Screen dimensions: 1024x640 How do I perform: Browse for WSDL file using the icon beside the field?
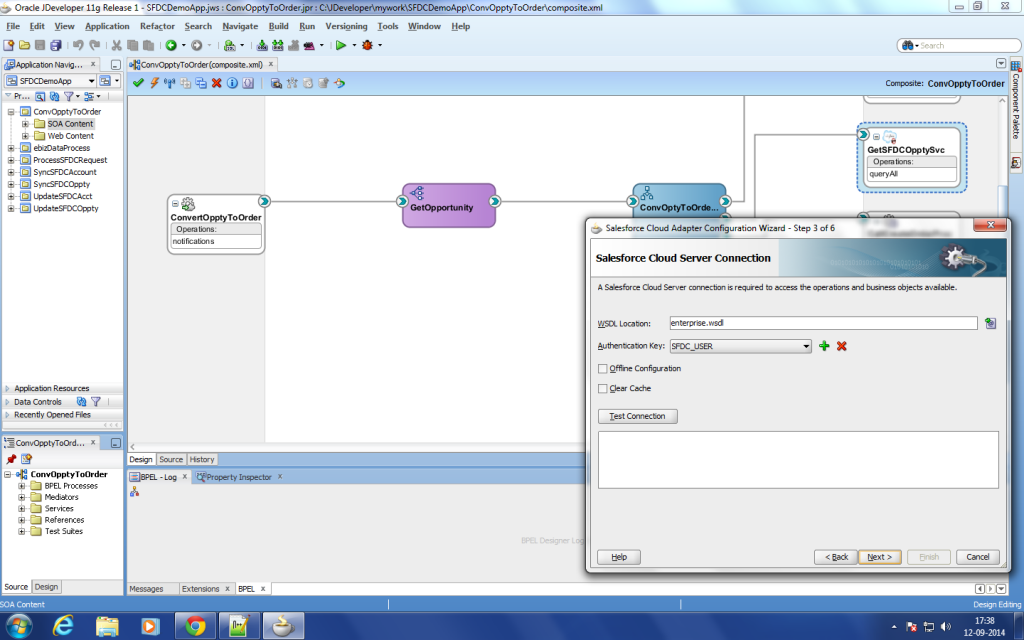991,323
